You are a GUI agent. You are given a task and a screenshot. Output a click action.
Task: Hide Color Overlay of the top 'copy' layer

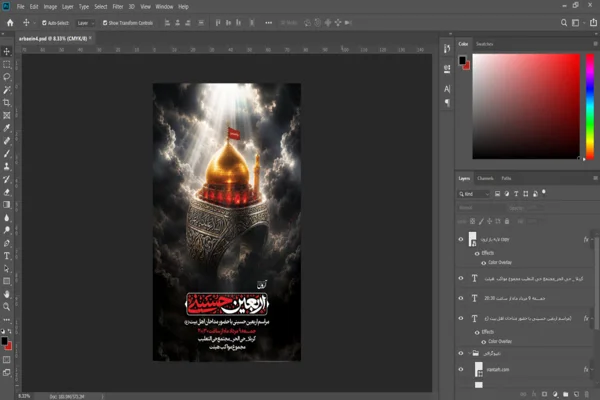pyautogui.click(x=483, y=263)
